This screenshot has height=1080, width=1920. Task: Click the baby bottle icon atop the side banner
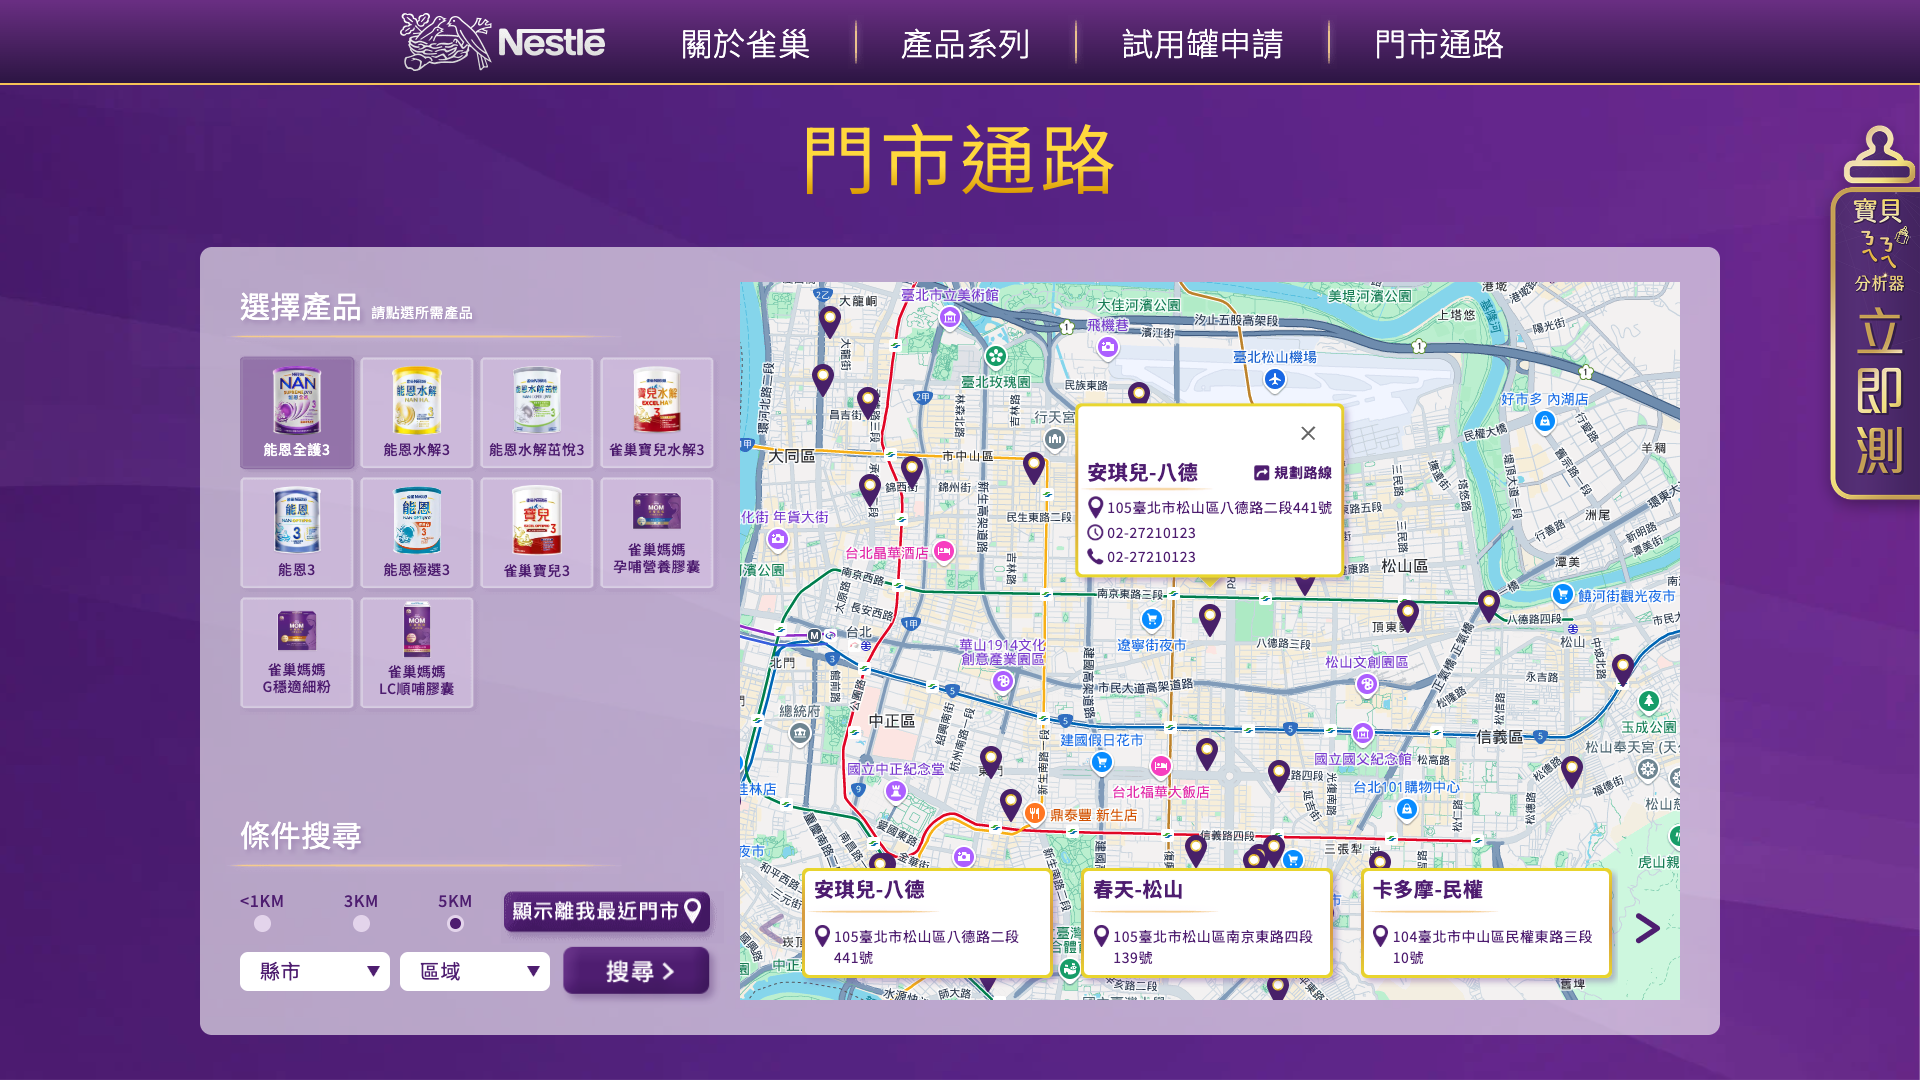coord(1879,154)
